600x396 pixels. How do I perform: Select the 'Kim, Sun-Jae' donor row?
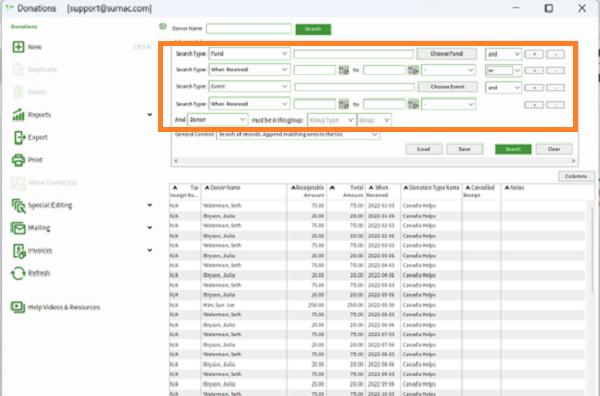[x=377, y=305]
